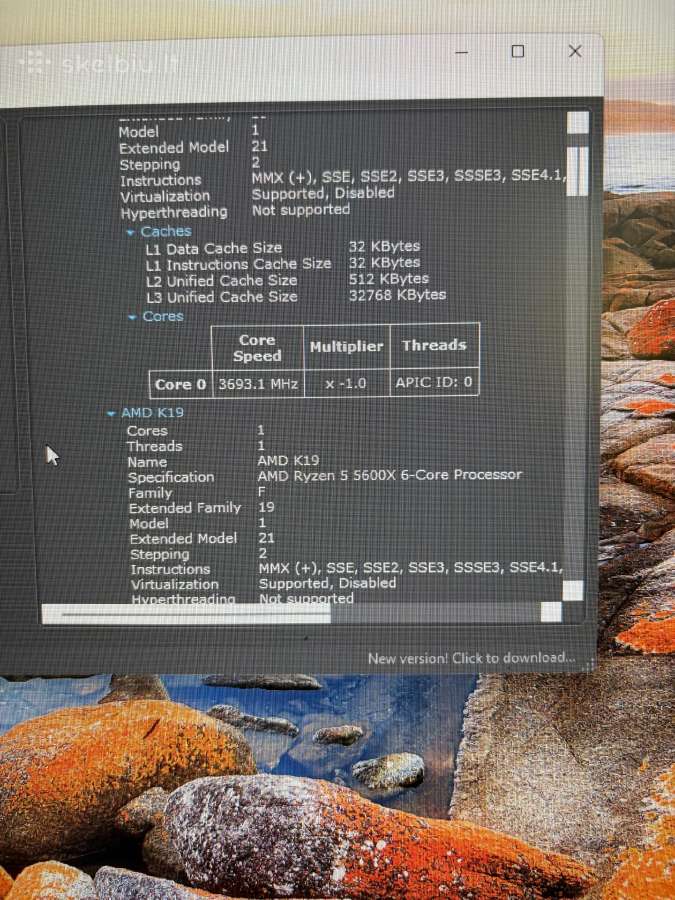Click the 'x -1.0' multiplier cell
Image resolution: width=675 pixels, height=900 pixels.
(x=347, y=383)
